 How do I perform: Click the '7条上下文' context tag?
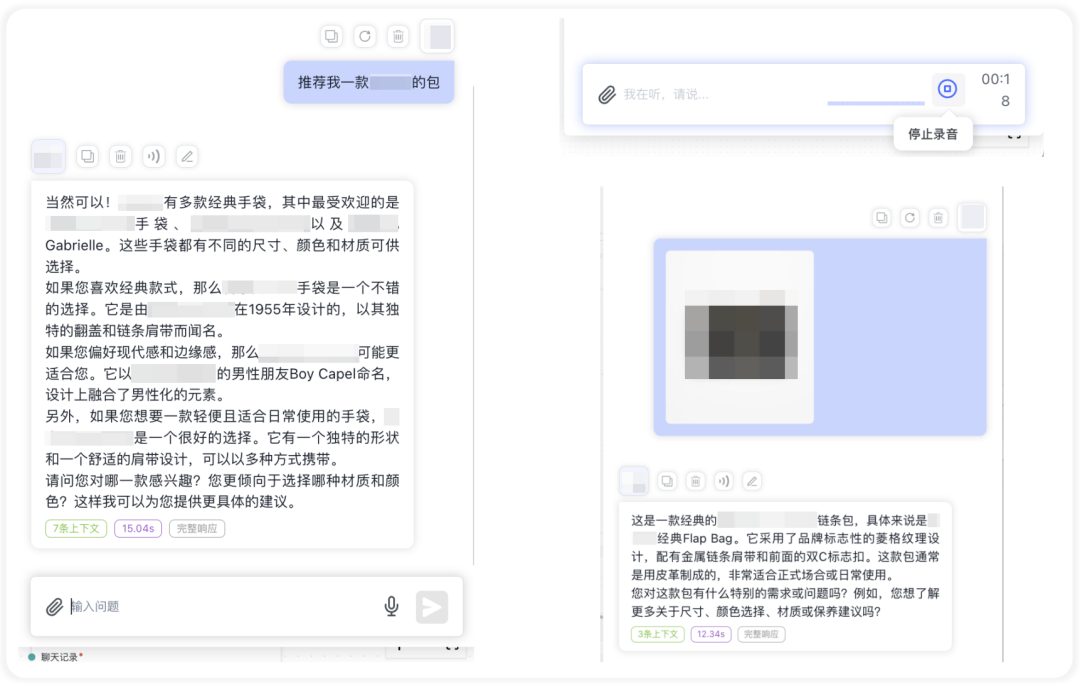point(76,528)
